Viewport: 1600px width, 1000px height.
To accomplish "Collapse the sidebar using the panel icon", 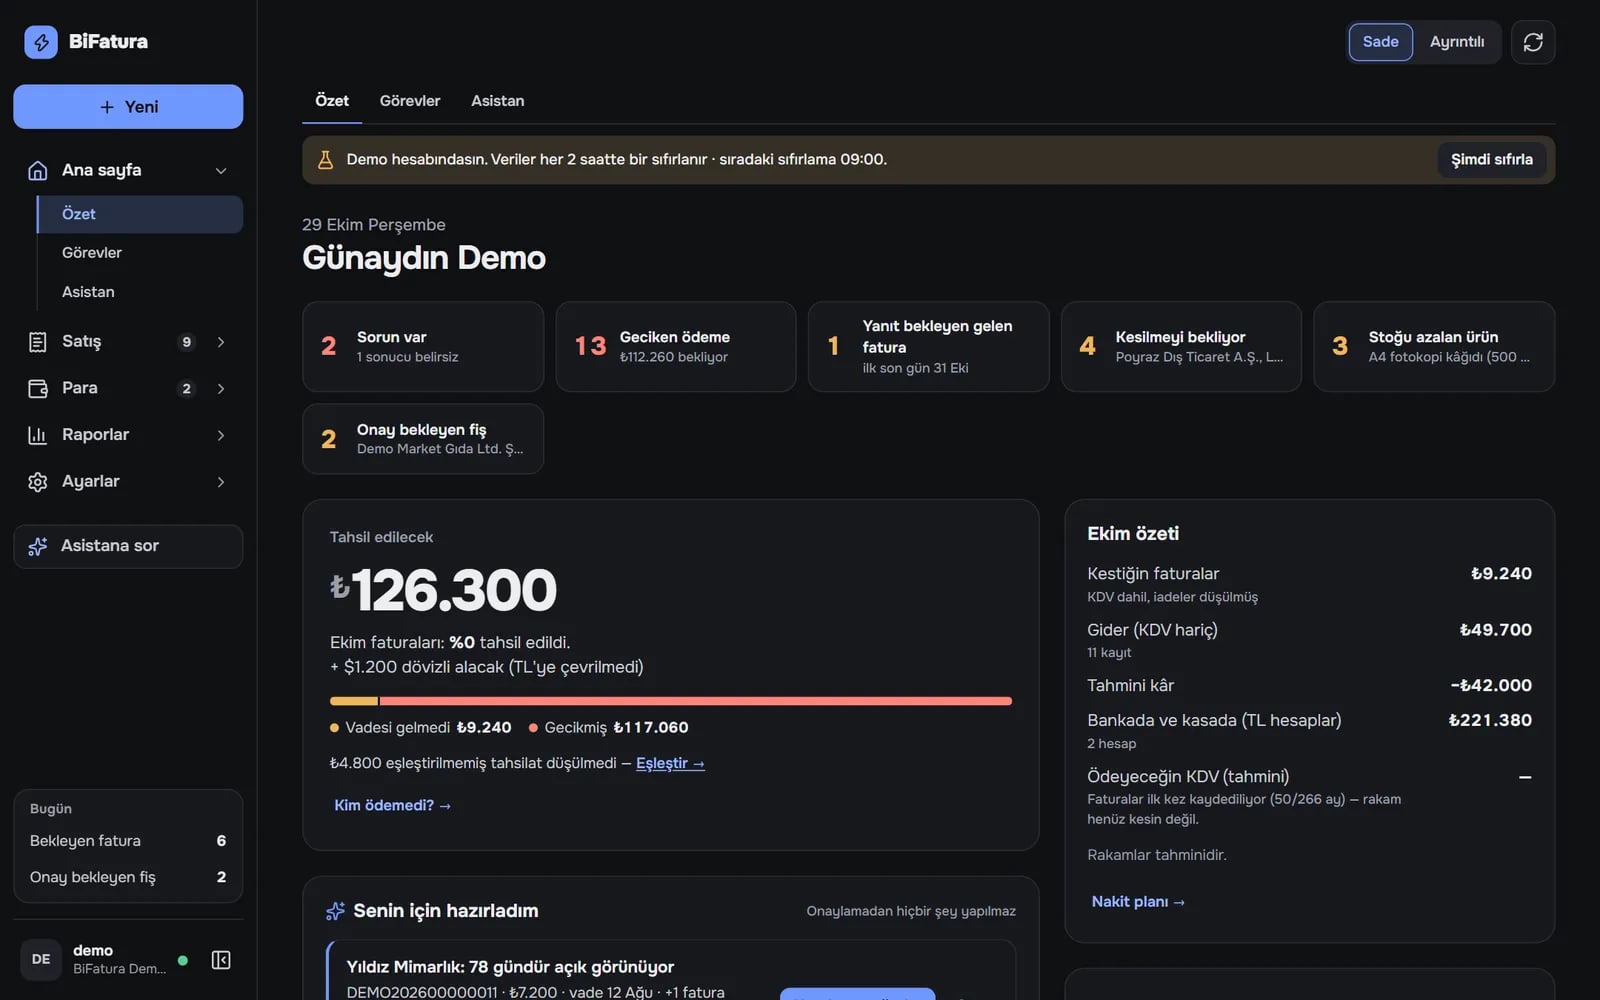I will pos(221,960).
